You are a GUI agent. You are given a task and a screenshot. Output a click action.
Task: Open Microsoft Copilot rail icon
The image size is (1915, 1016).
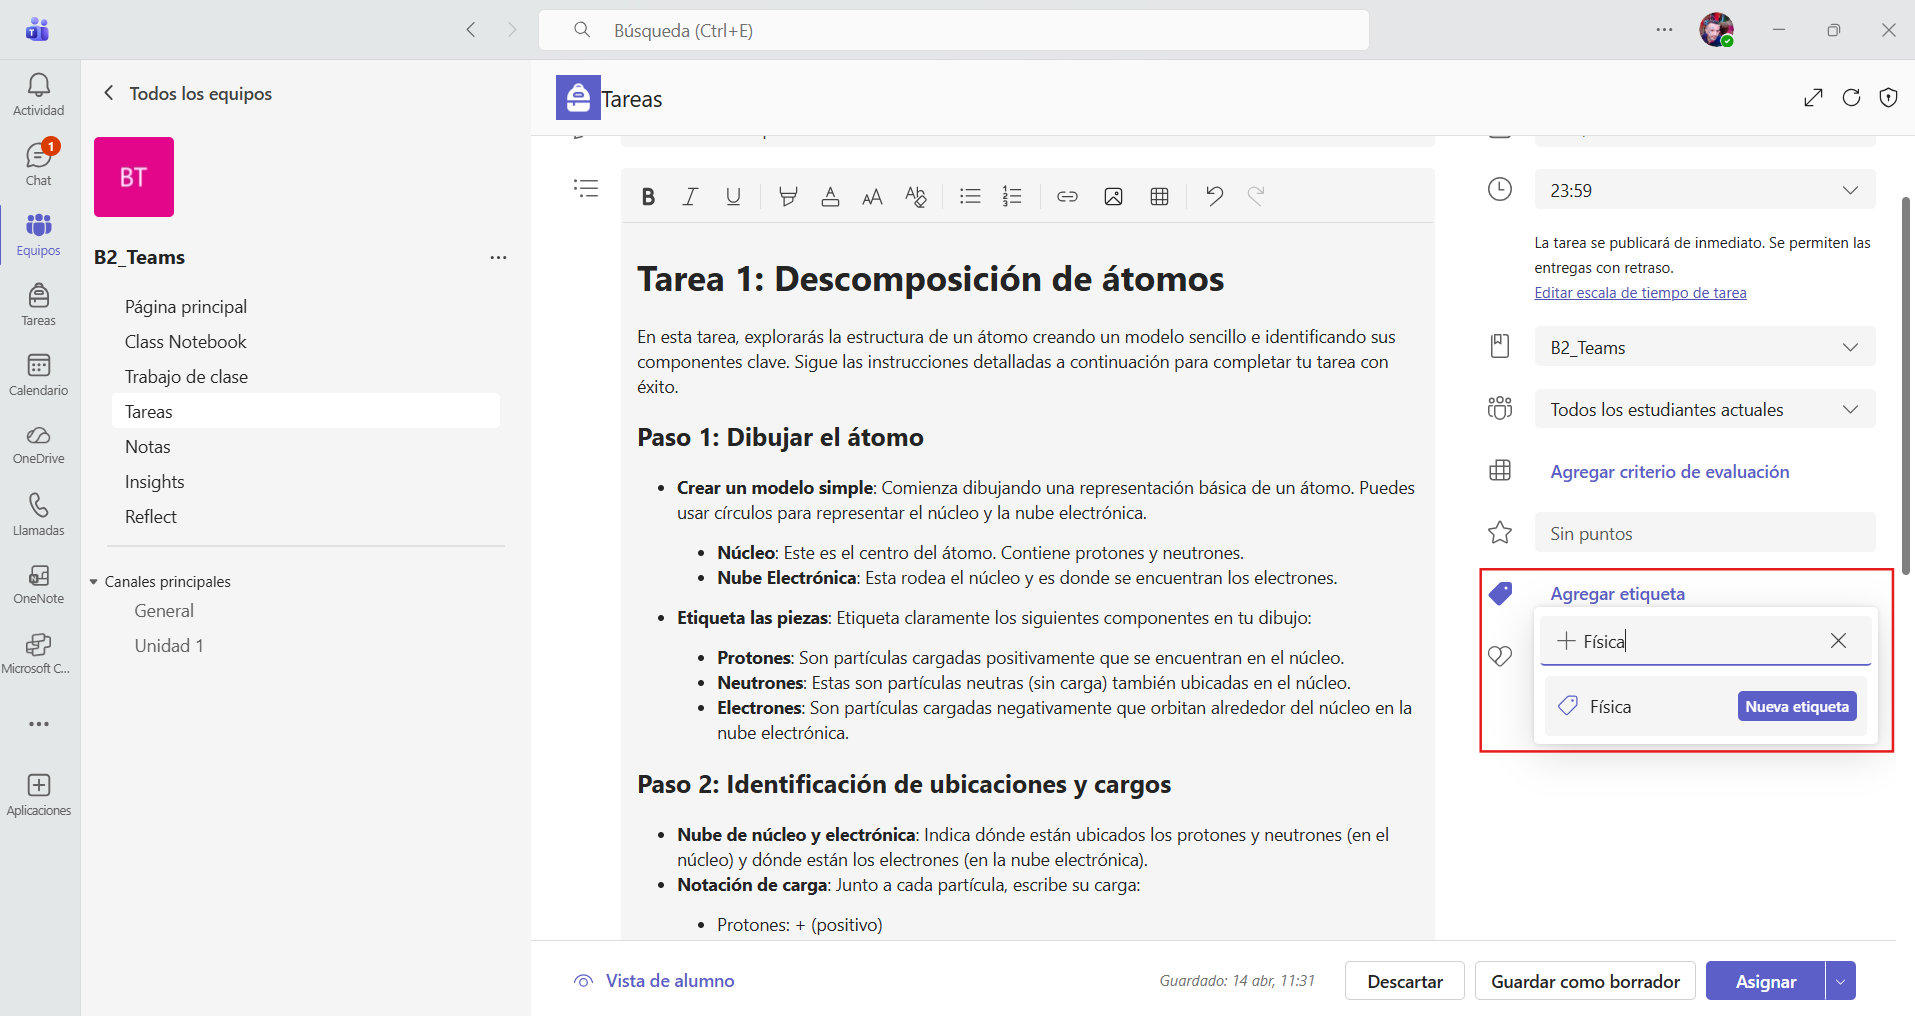(39, 654)
